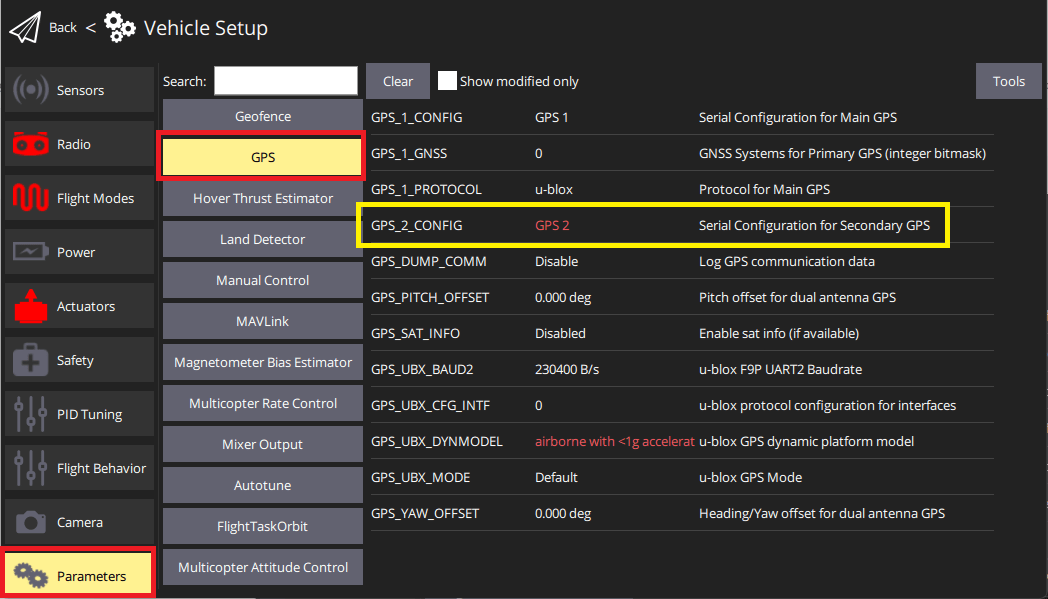Click the Clear search button
Viewport: 1048px width, 599px height.
(397, 81)
